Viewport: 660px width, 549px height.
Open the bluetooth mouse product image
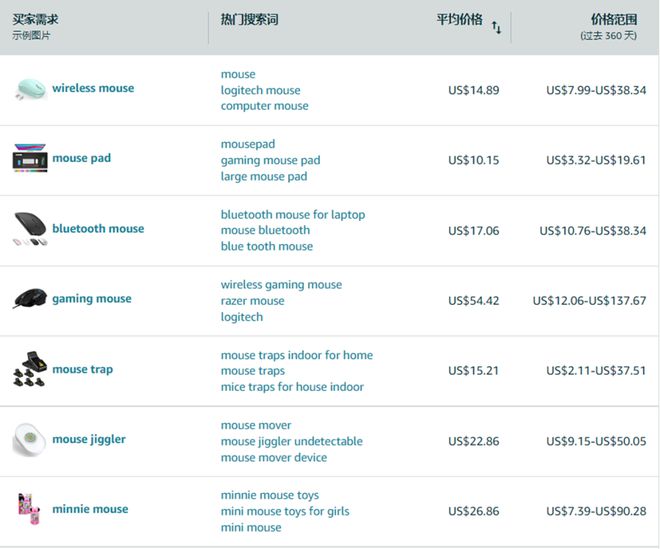(29, 229)
